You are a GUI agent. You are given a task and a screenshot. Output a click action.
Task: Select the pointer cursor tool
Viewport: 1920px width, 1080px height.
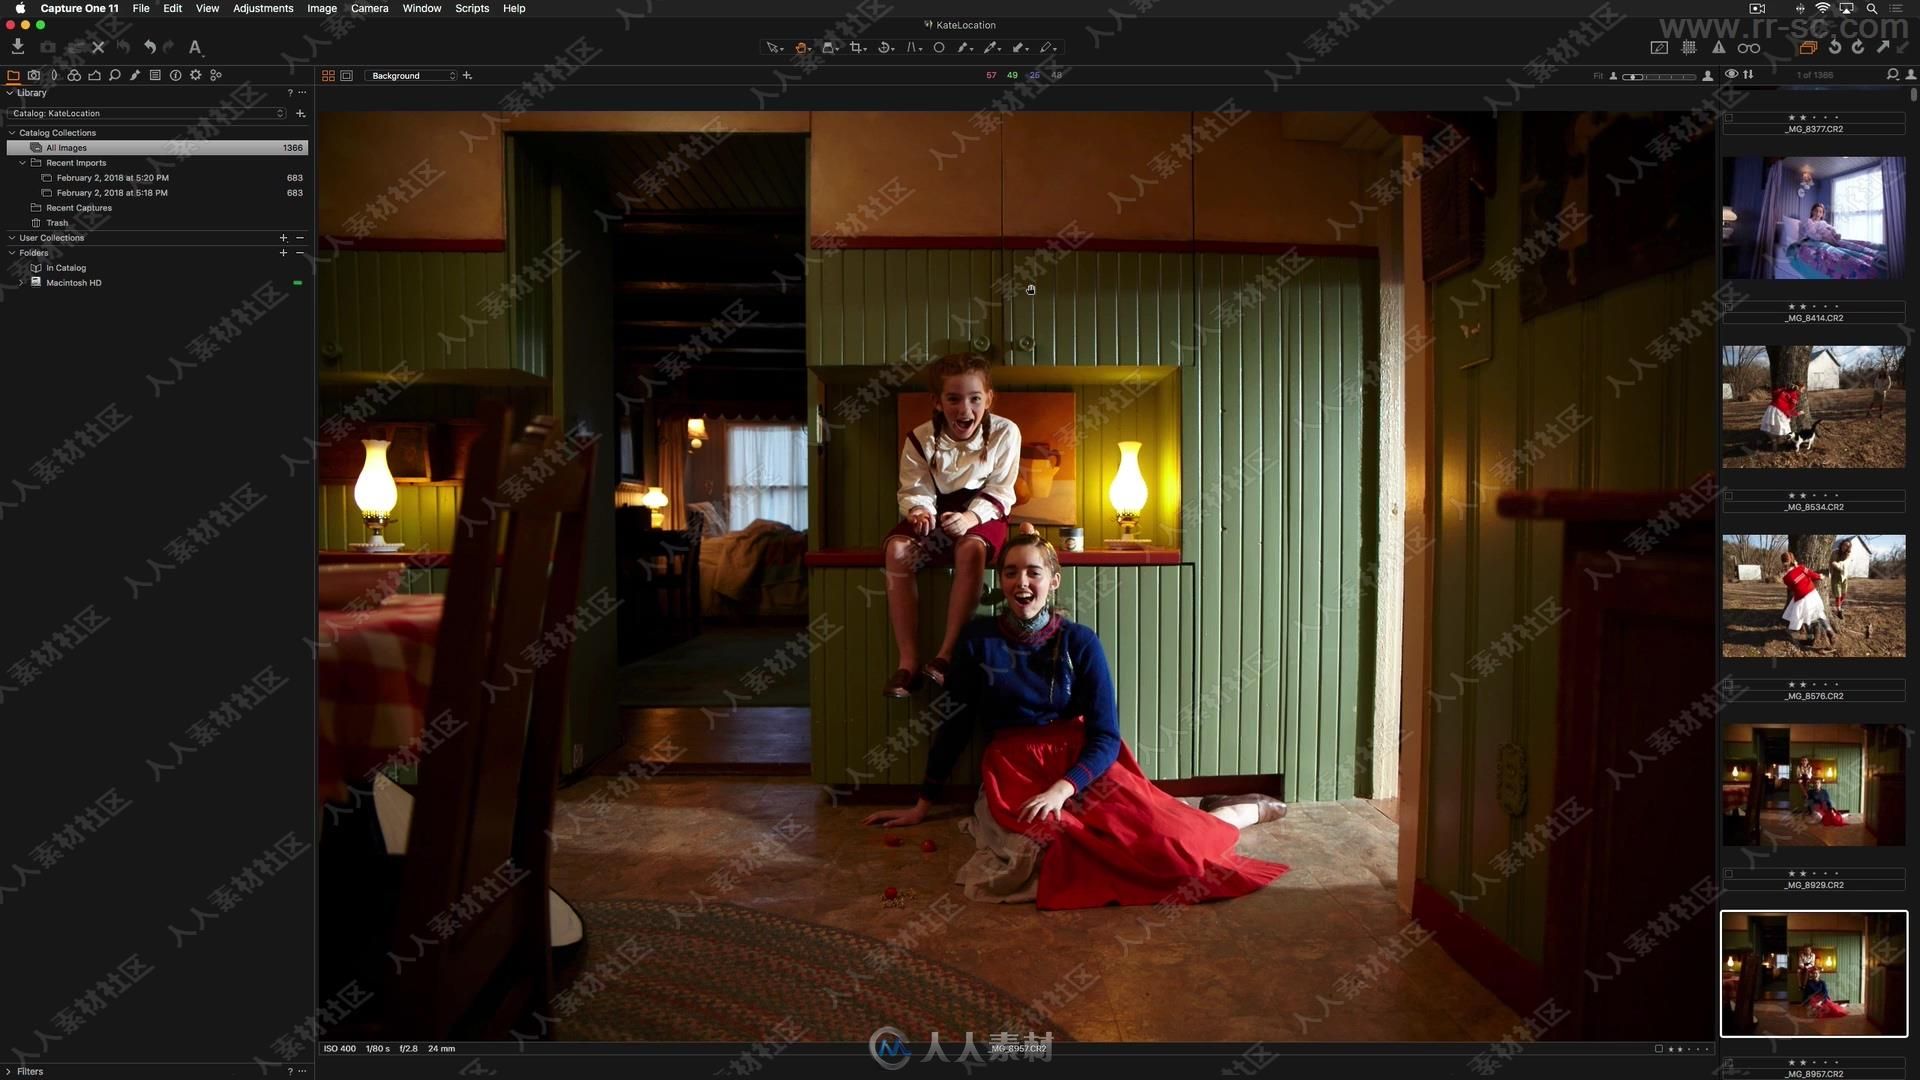[773, 47]
